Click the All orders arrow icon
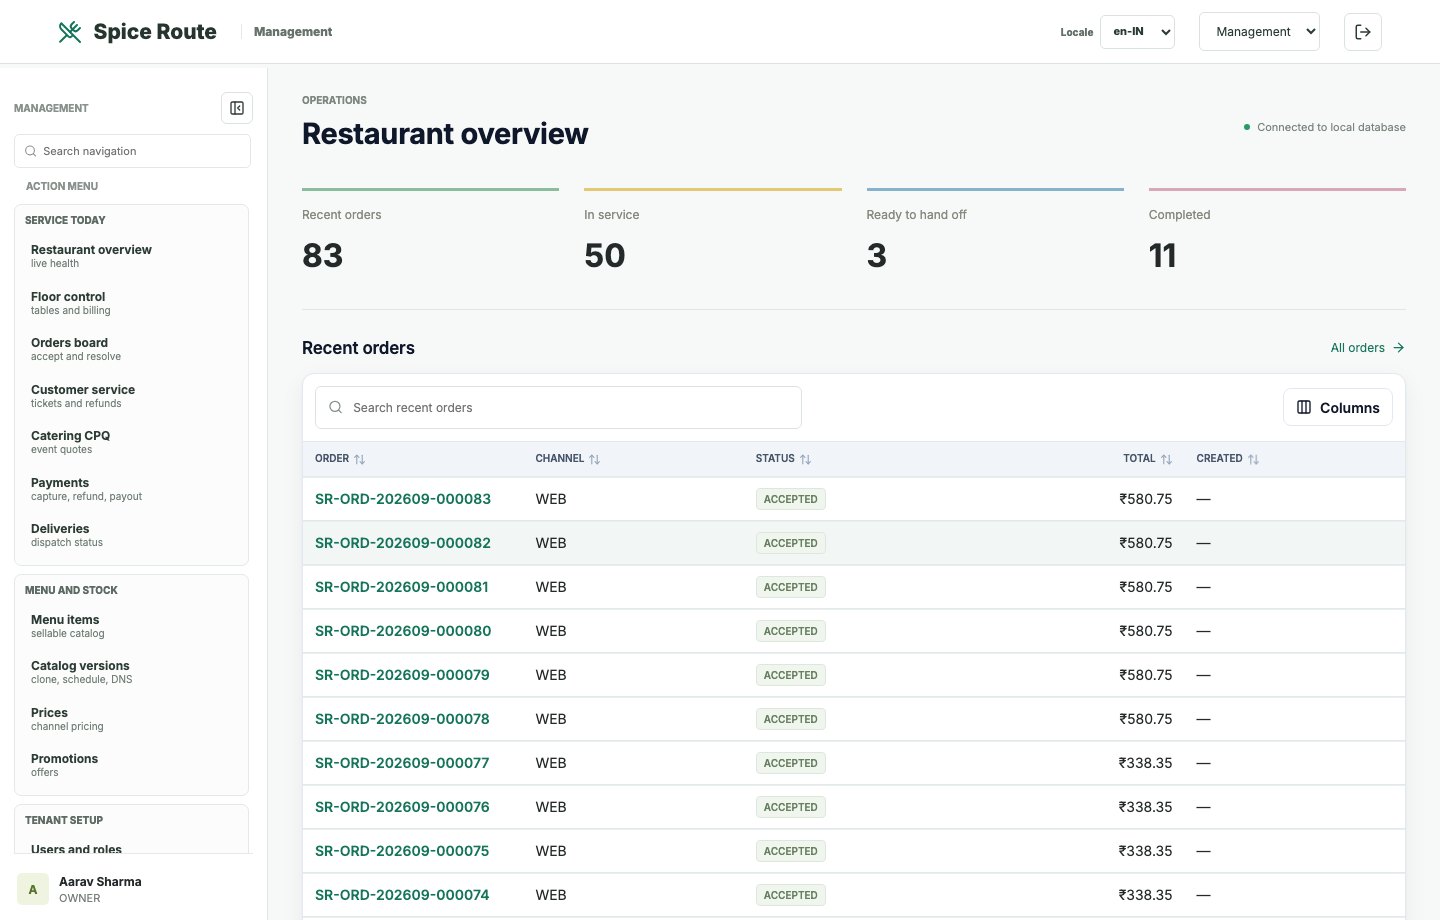This screenshot has width=1440, height=920. point(1399,348)
